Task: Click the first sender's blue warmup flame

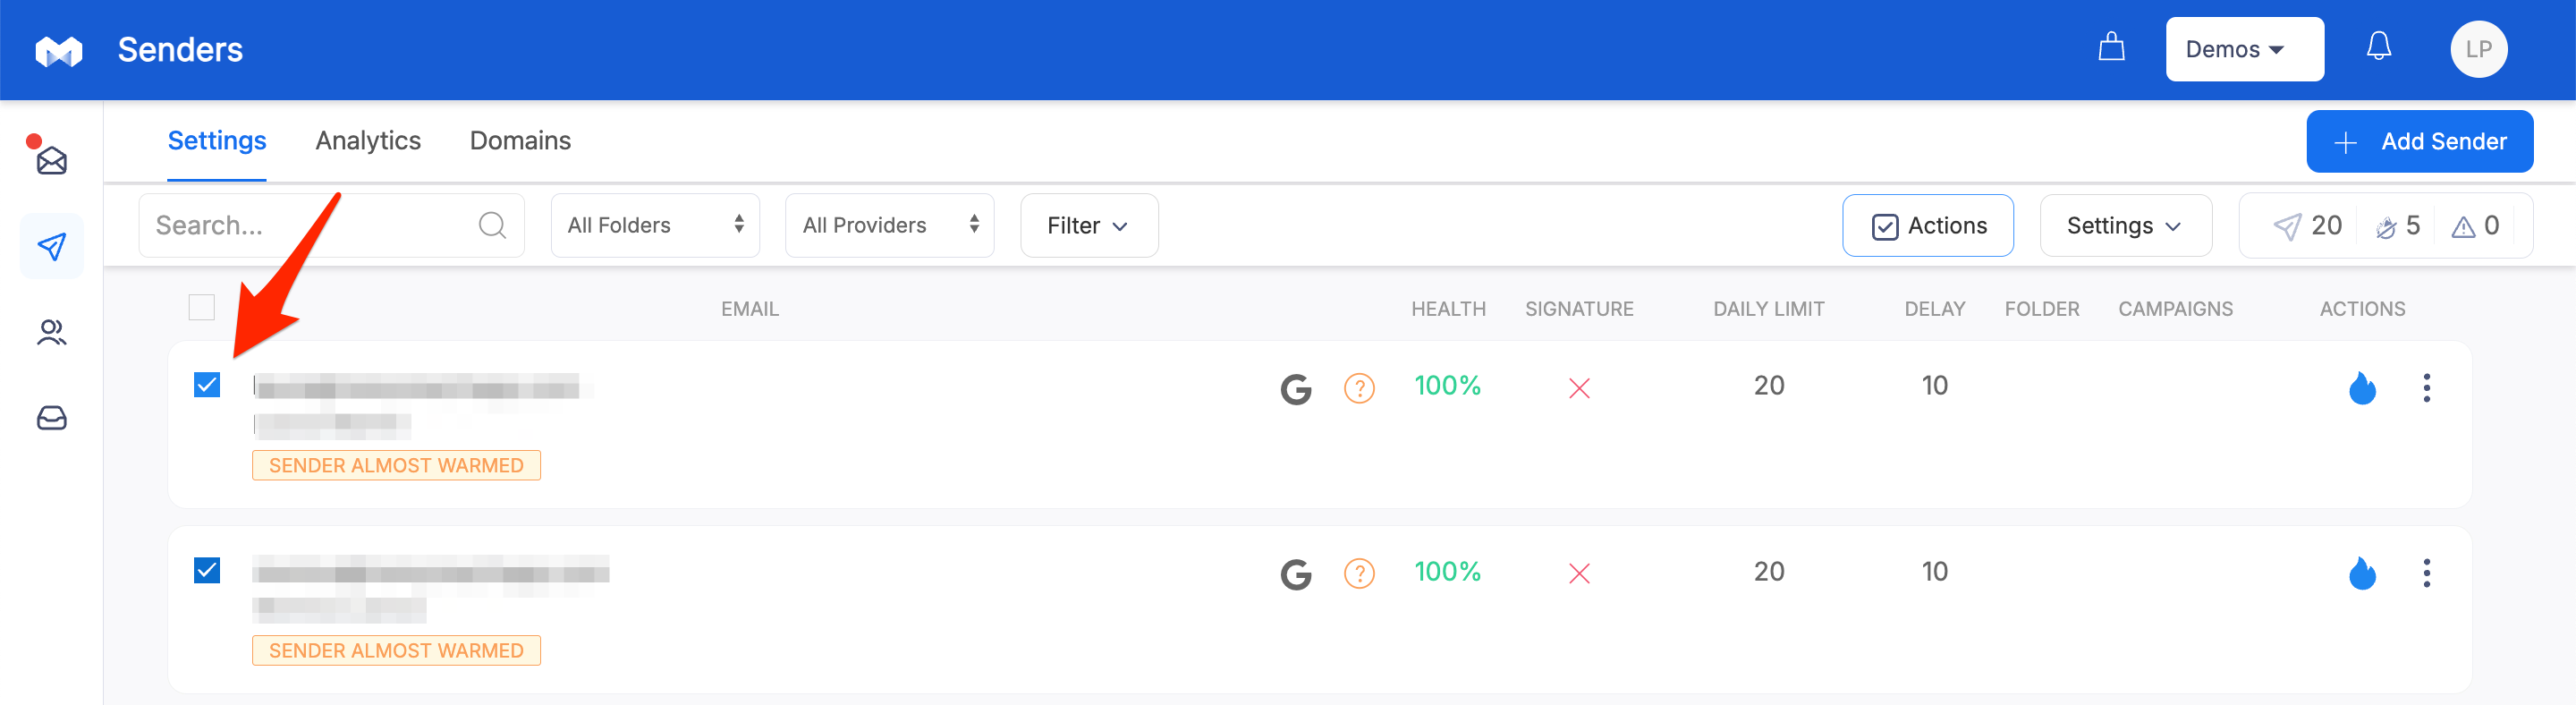Action: coord(2362,387)
